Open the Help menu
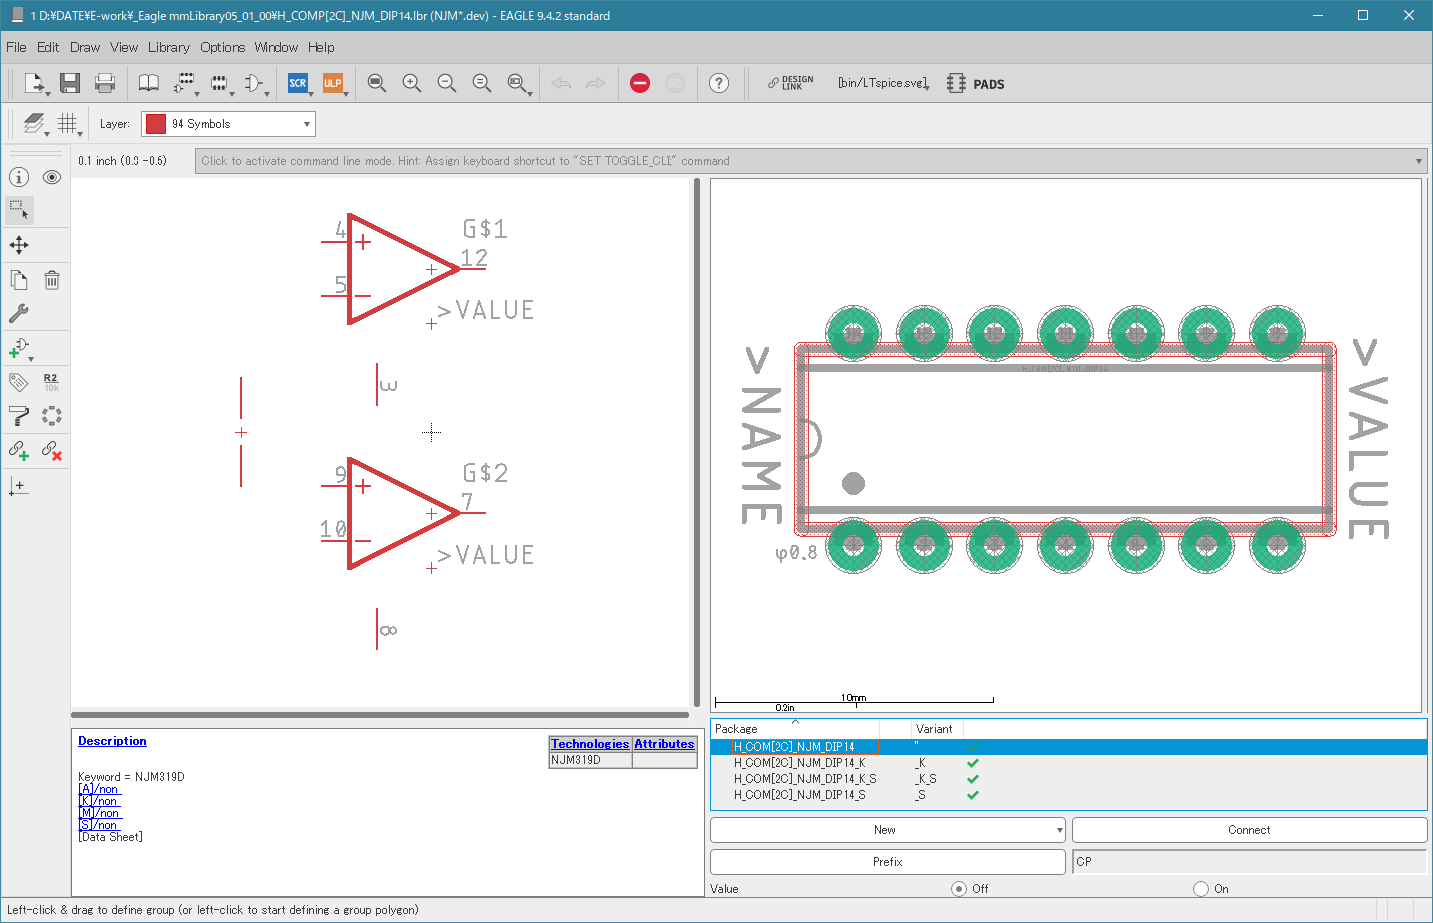The height and width of the screenshot is (923, 1433). pyautogui.click(x=321, y=47)
